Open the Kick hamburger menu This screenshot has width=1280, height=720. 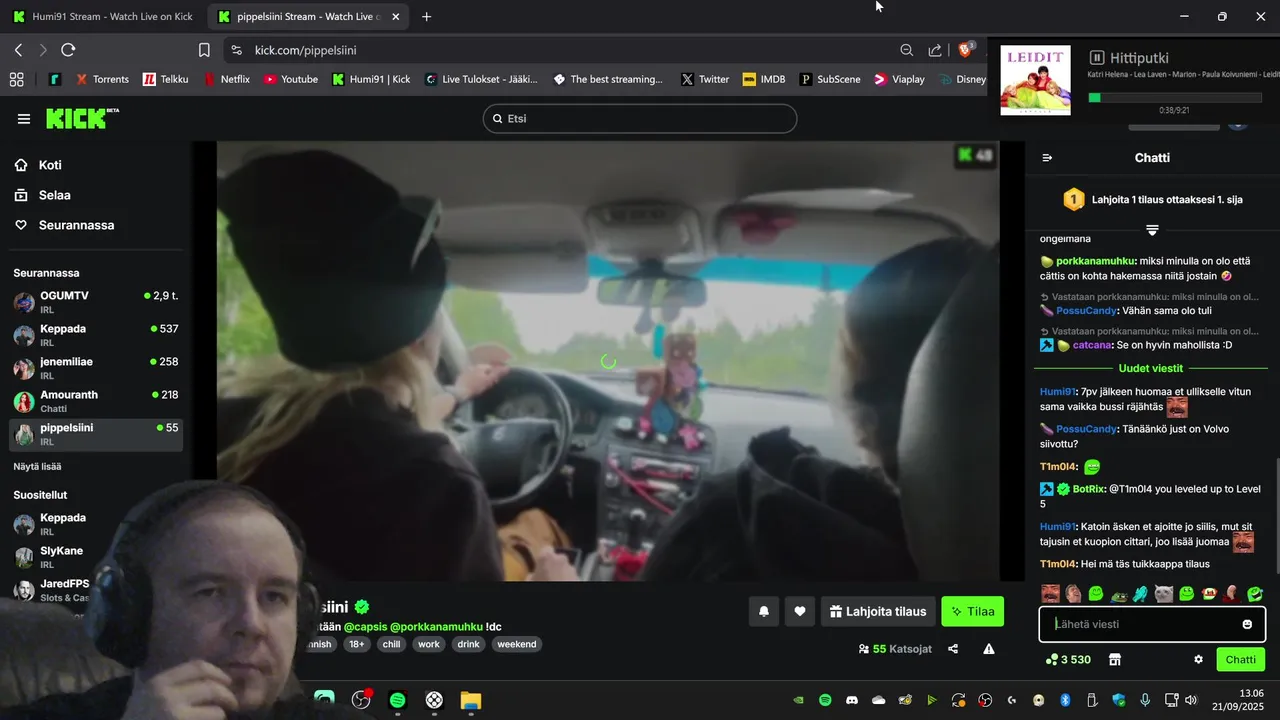(24, 119)
